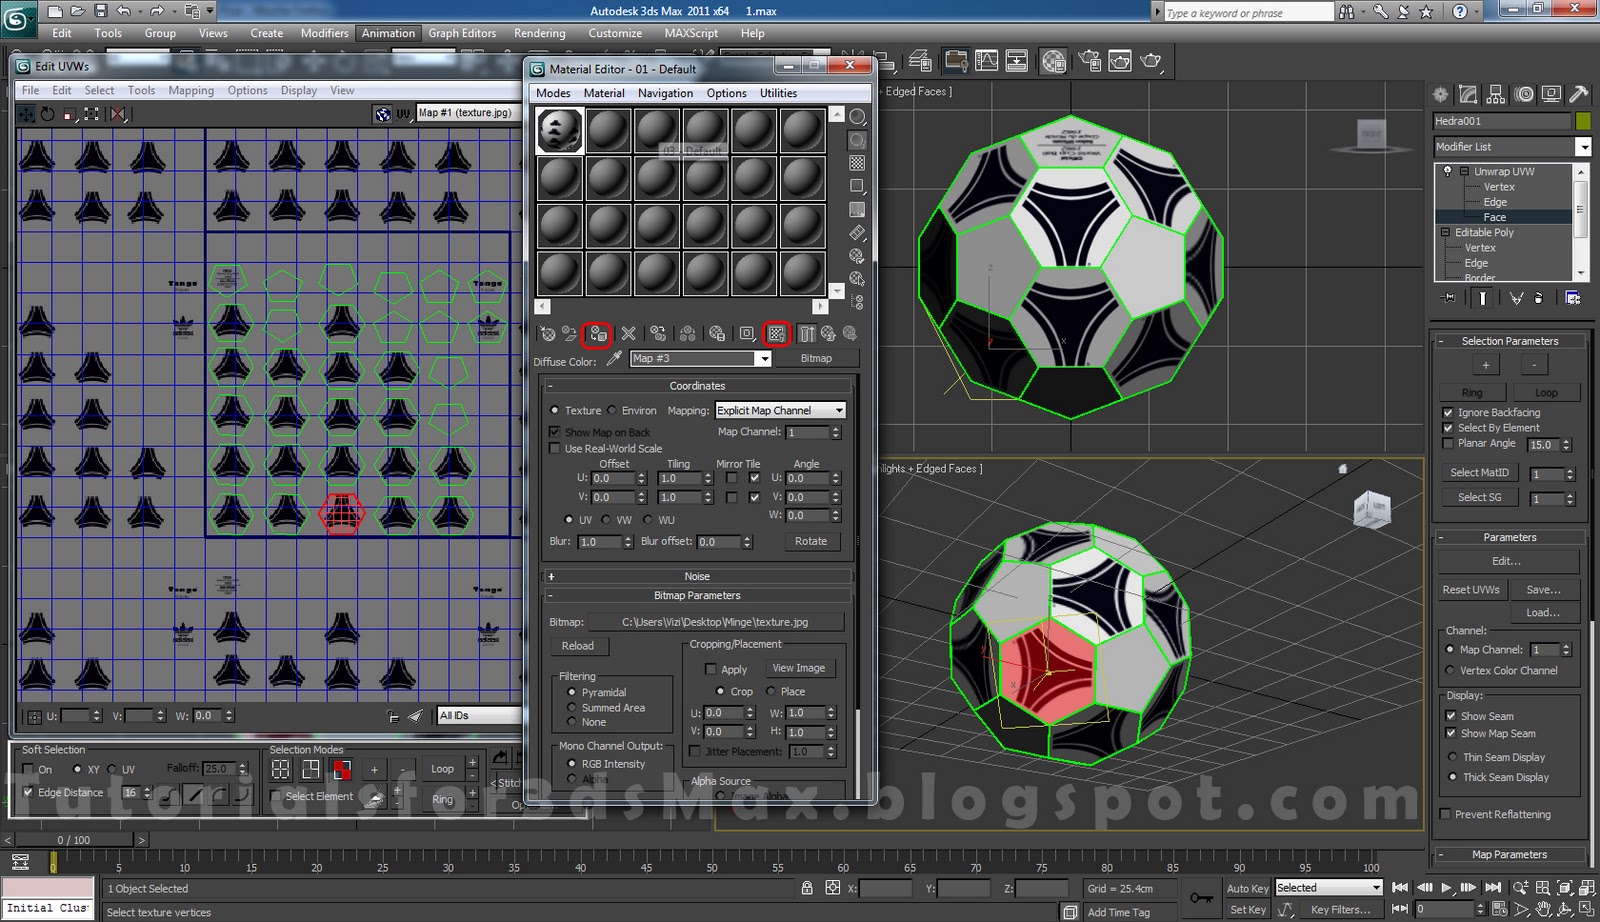Click Reset Map/Mtl (X) icon
The width and height of the screenshot is (1600, 922).
tap(628, 334)
